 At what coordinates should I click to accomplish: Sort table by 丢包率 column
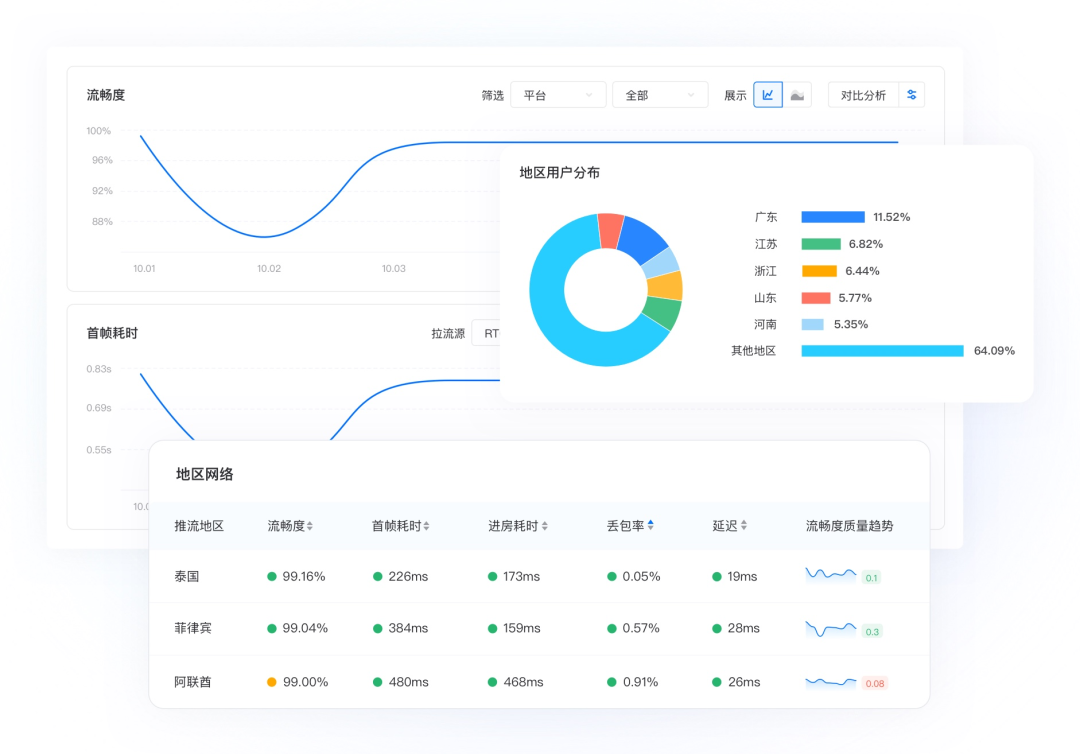[650, 525]
